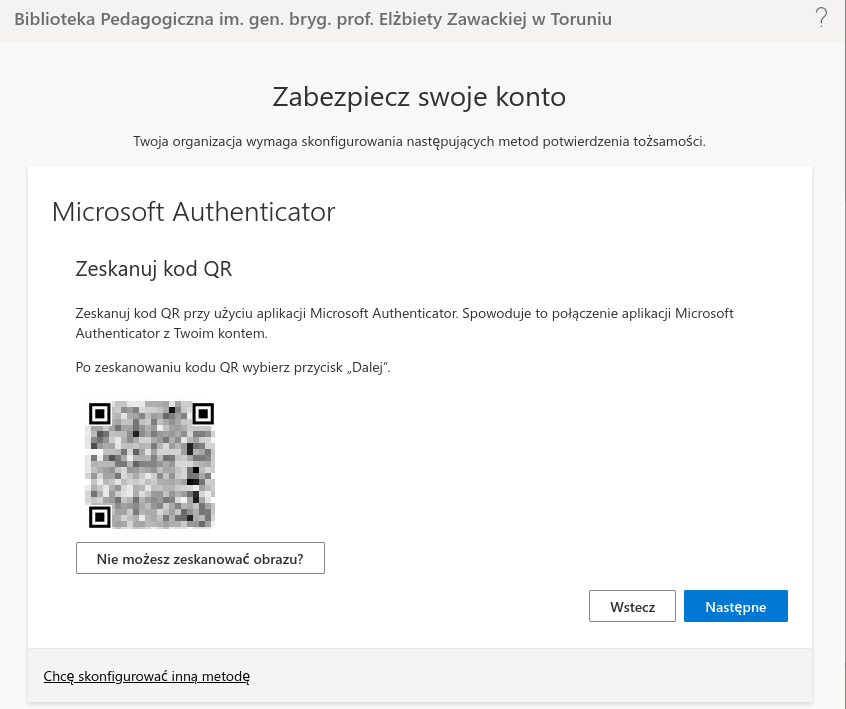Viewport: 846px width, 709px height.
Task: Click the "Microsoft Authenticator" section heading
Action: point(193,212)
